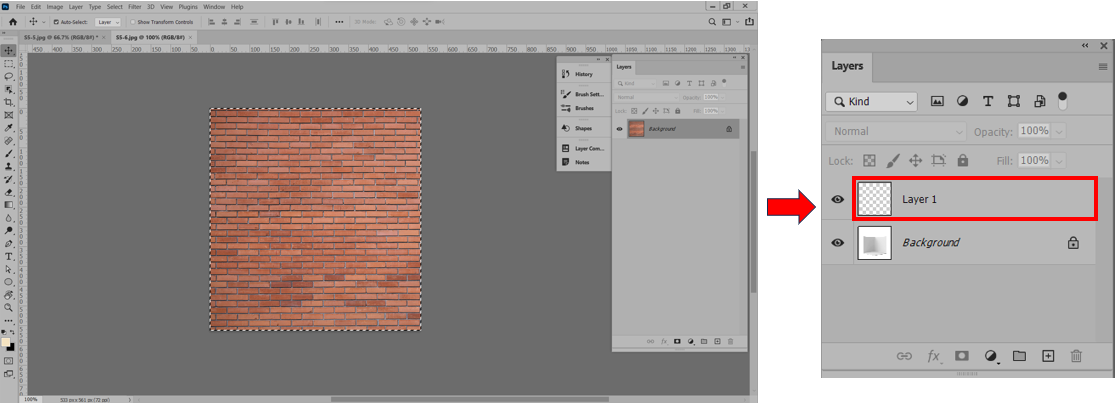Enable the Show Transform Controls checkbox
The width and height of the screenshot is (1115, 404).
132,22
